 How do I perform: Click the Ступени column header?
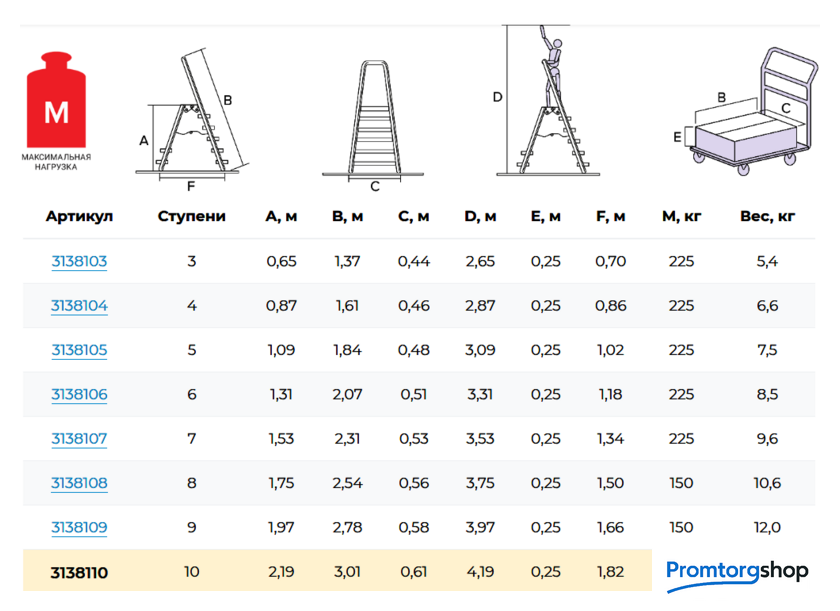[192, 216]
